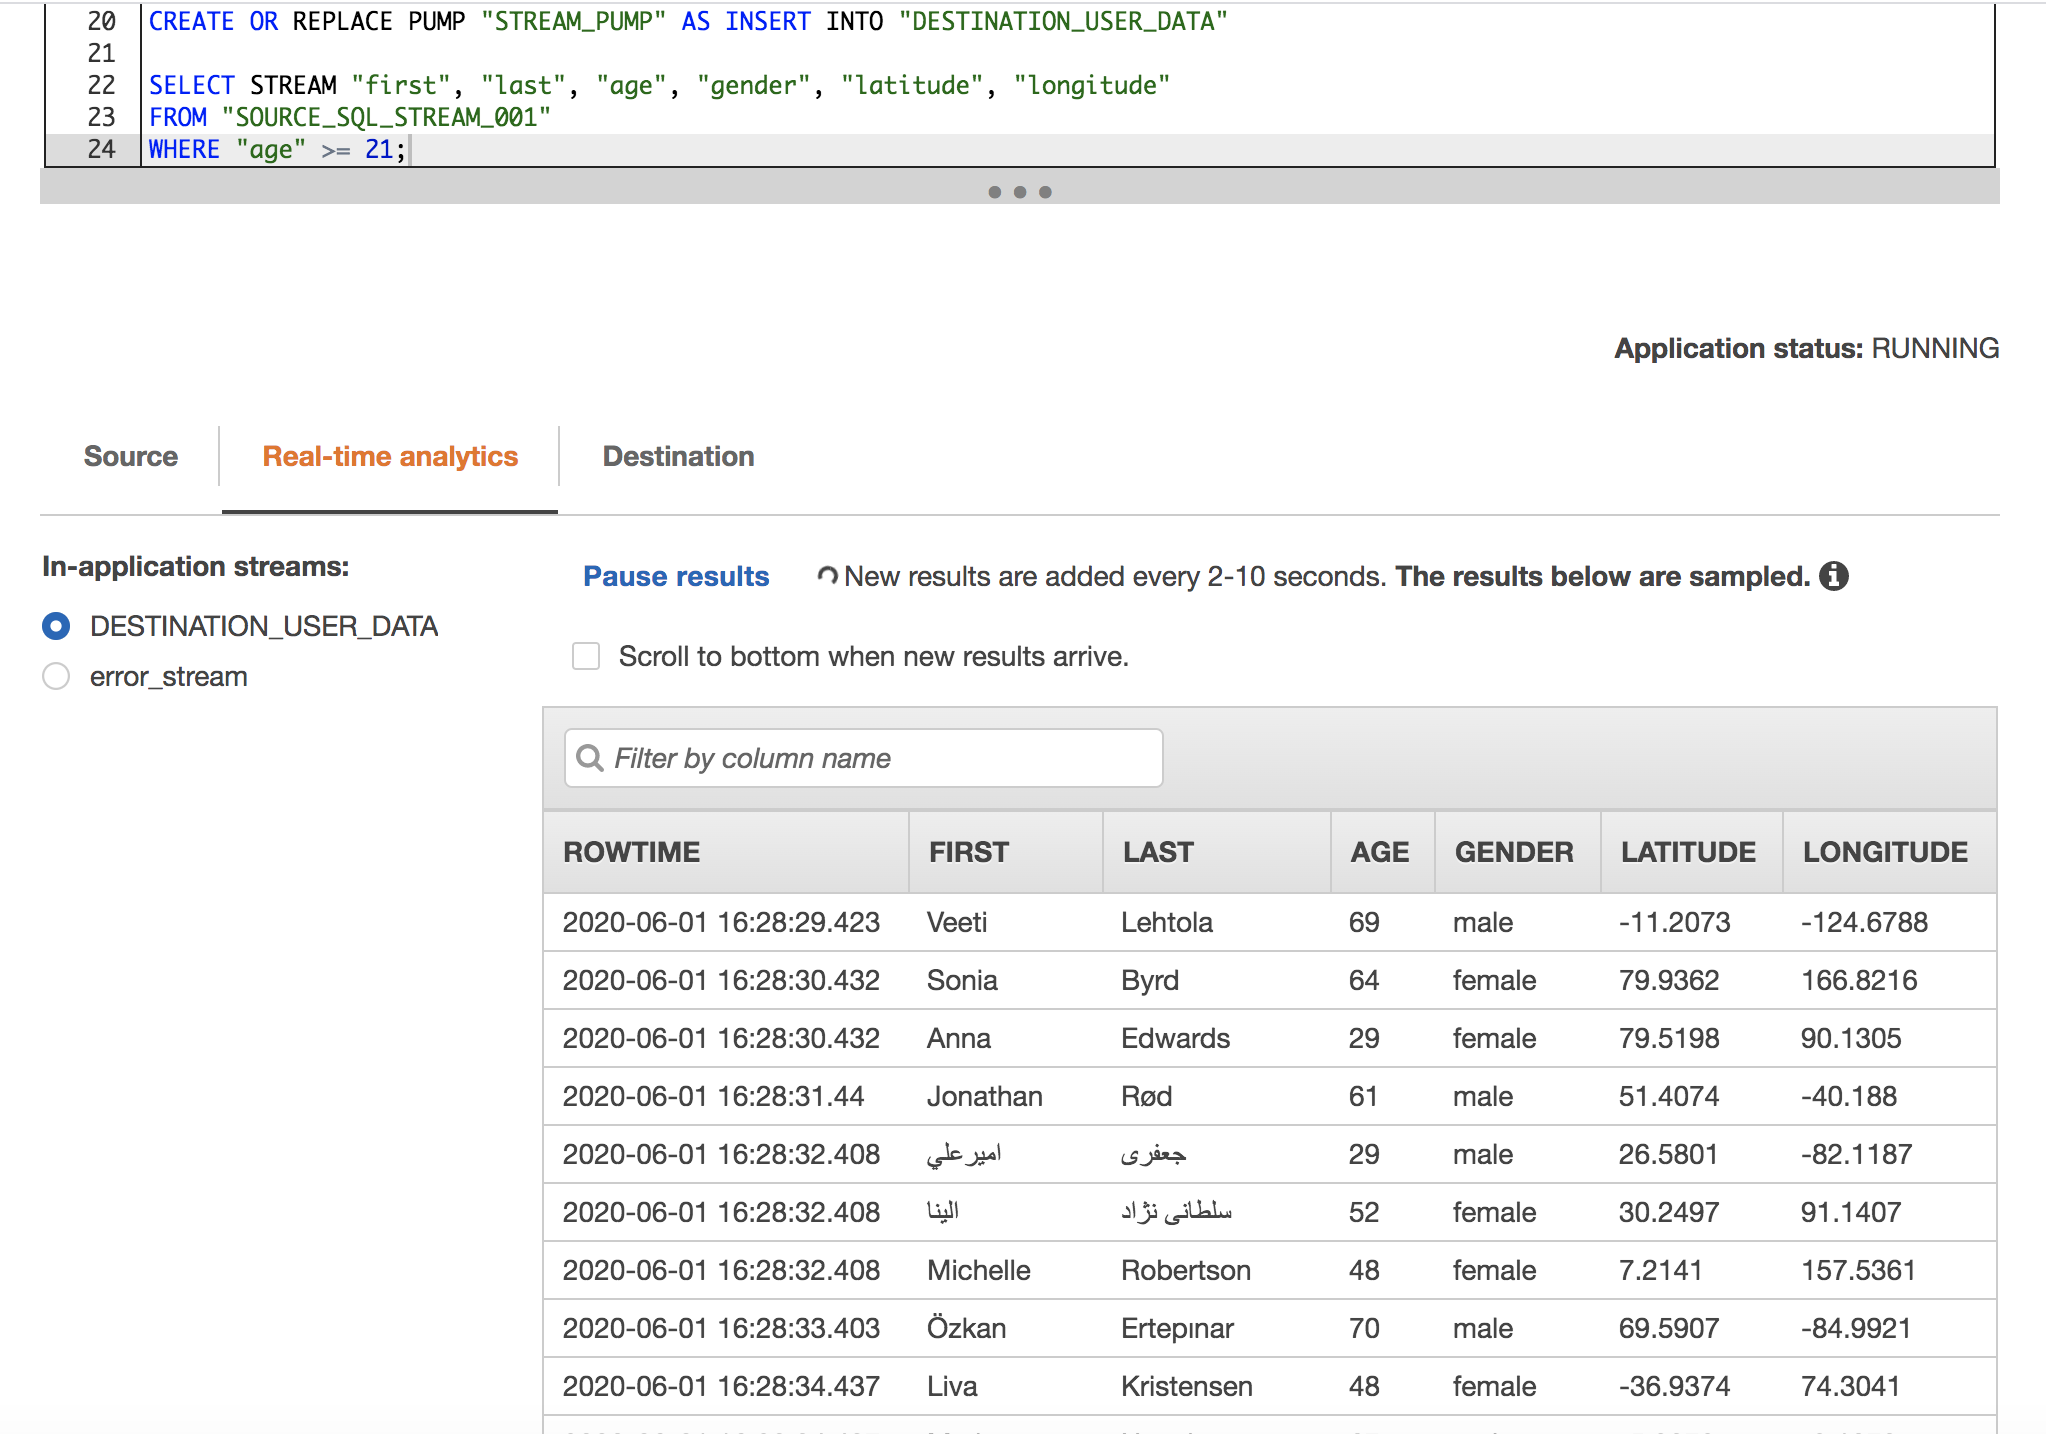Click the refresh spinner icon near results message

(827, 576)
